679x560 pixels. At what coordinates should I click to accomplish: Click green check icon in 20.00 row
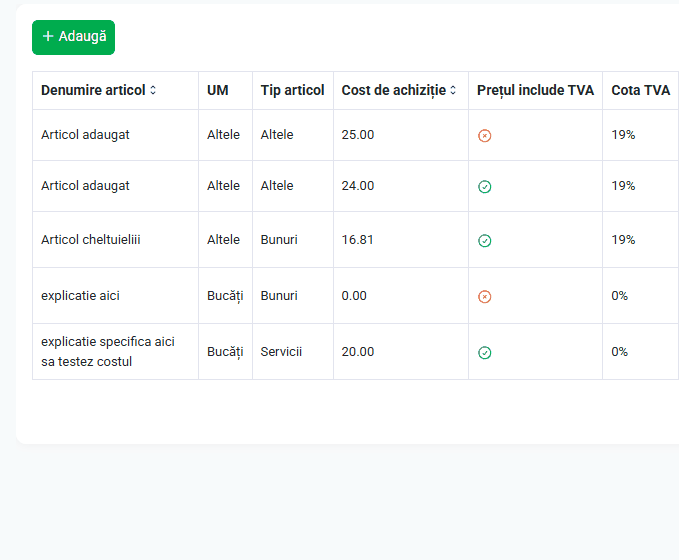click(x=485, y=353)
